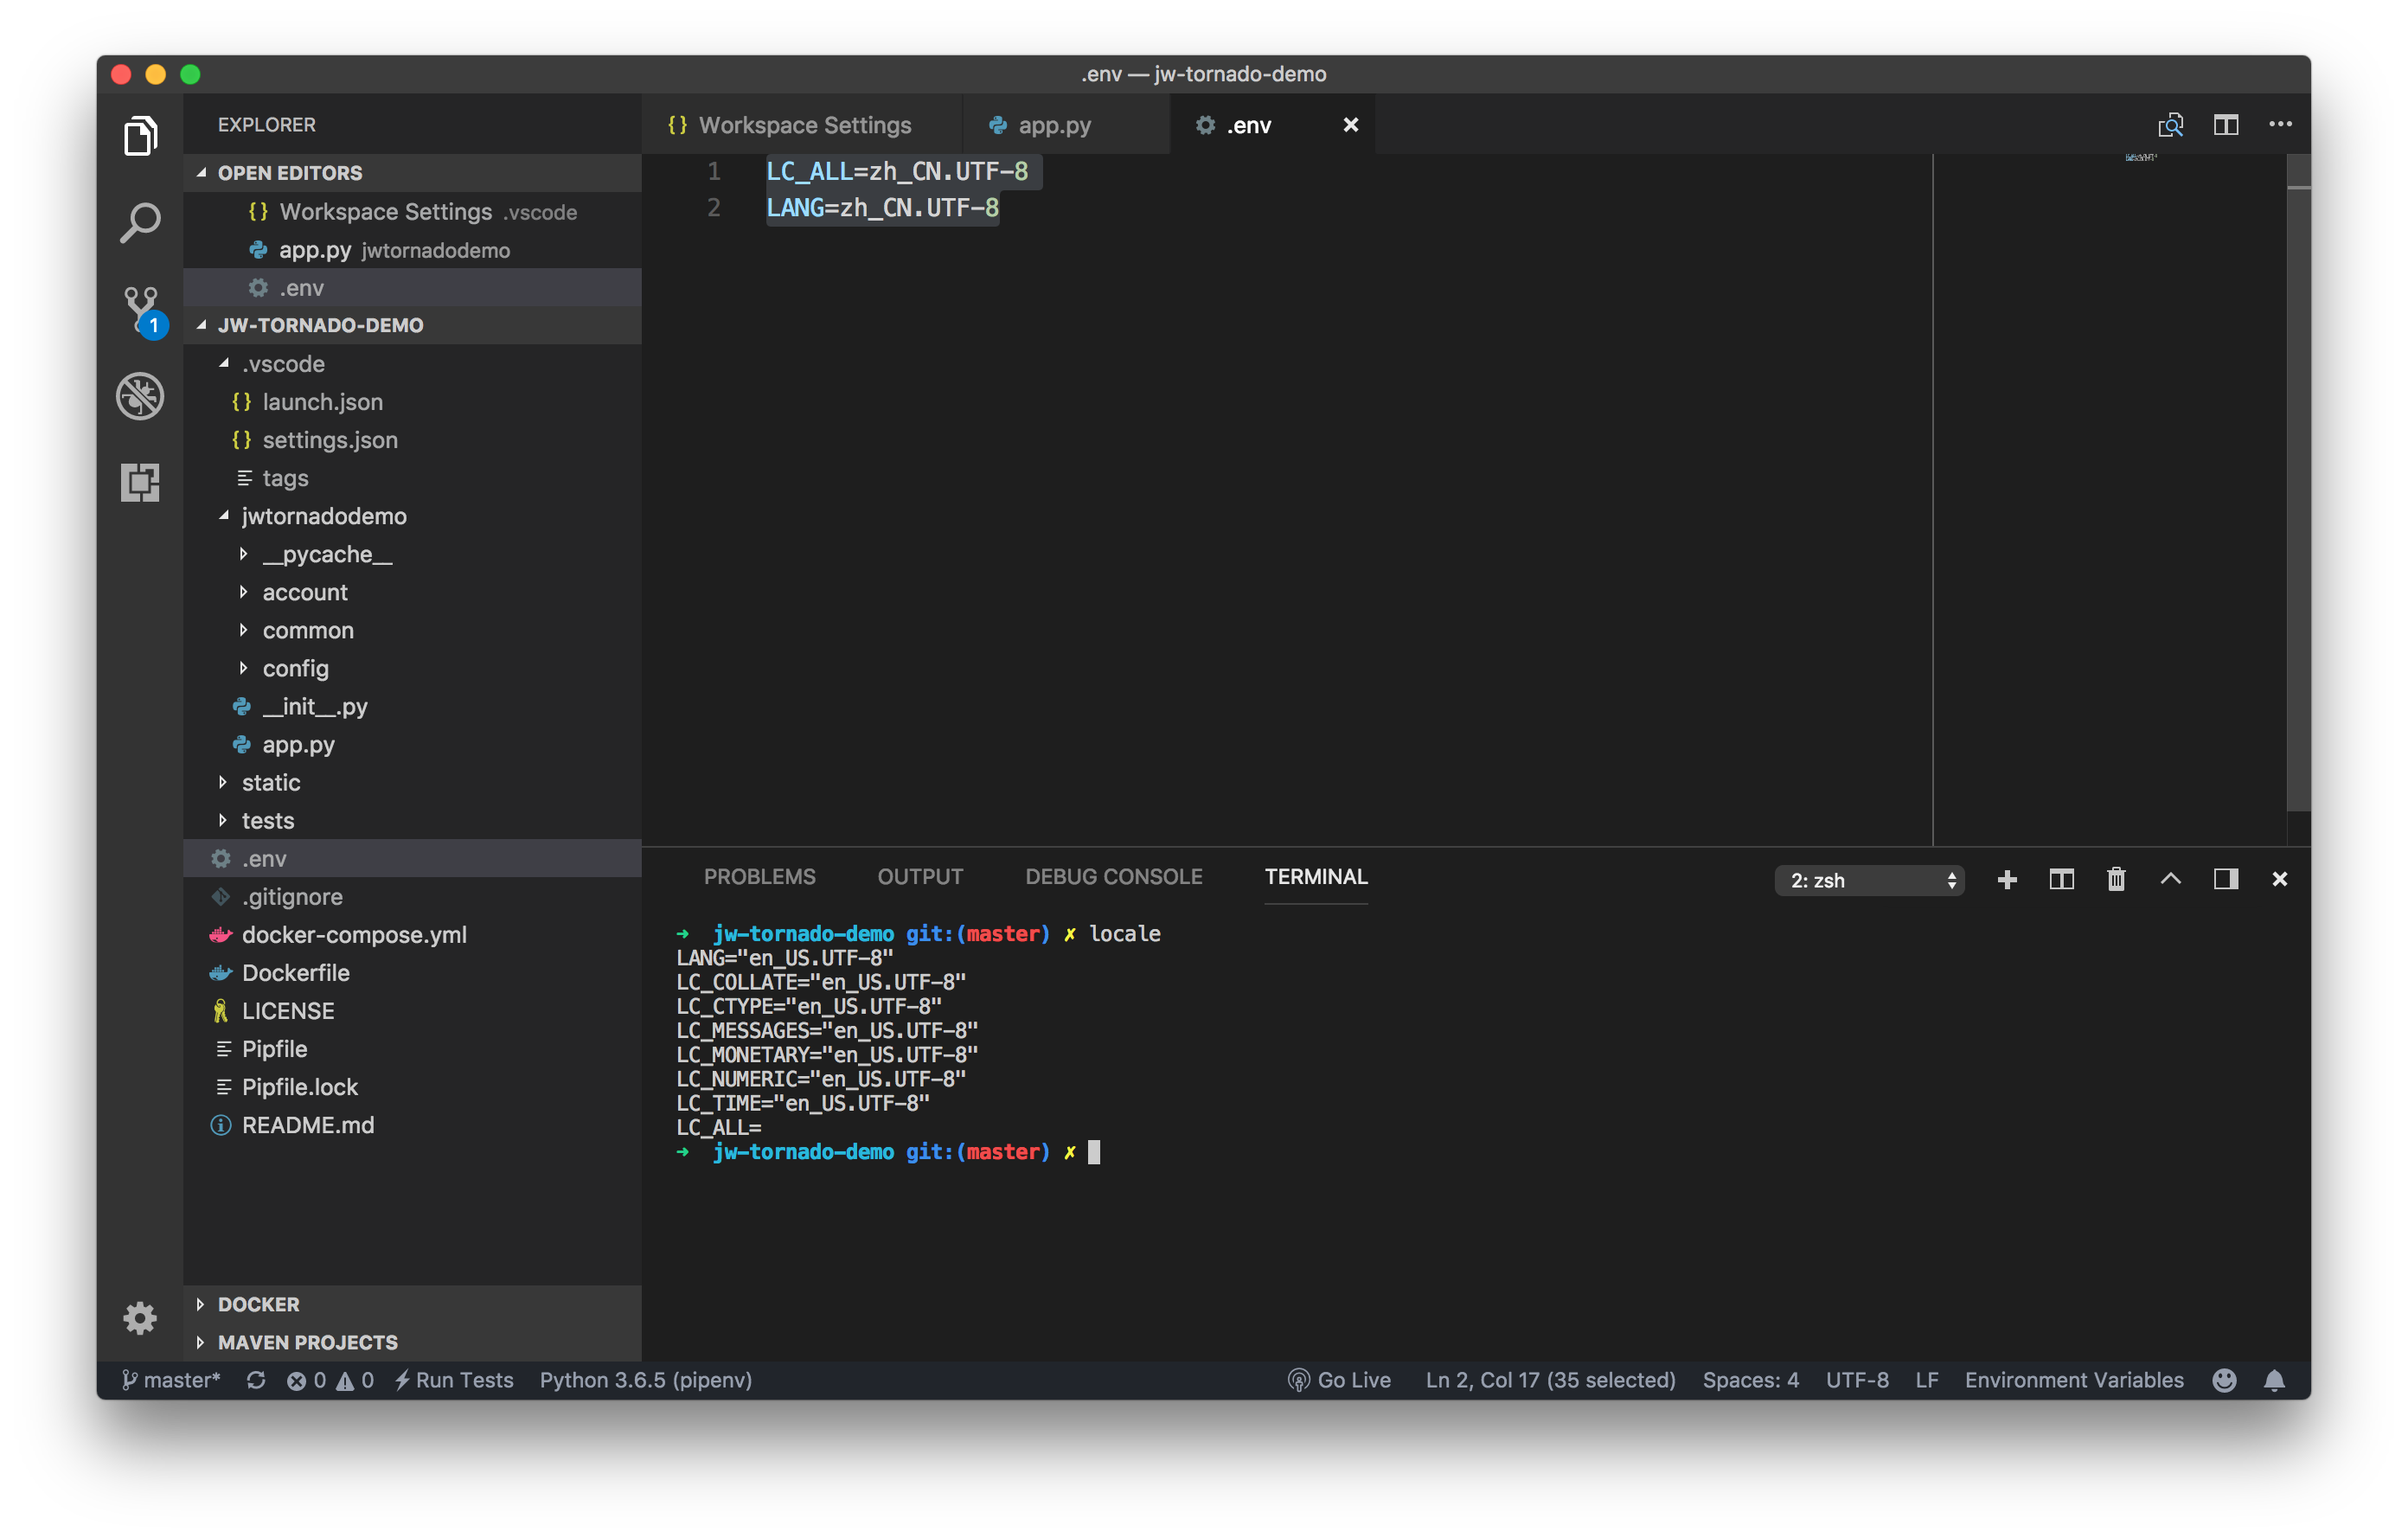Change LF end of line sequence
The image size is (2408, 1538).
(1926, 1380)
